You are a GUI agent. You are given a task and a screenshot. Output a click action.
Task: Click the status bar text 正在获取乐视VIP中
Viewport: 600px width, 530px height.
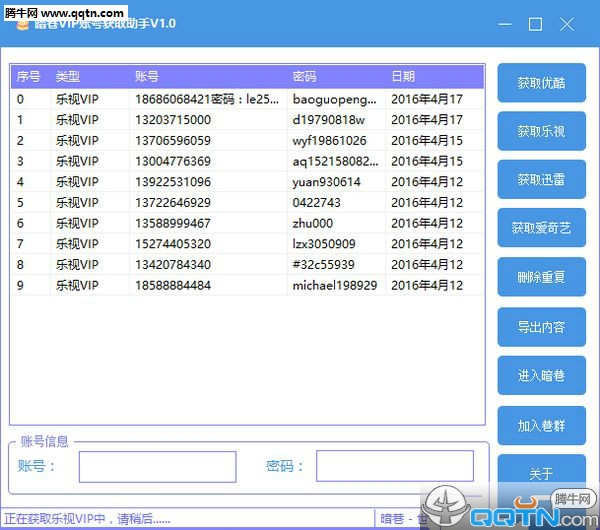click(x=87, y=519)
